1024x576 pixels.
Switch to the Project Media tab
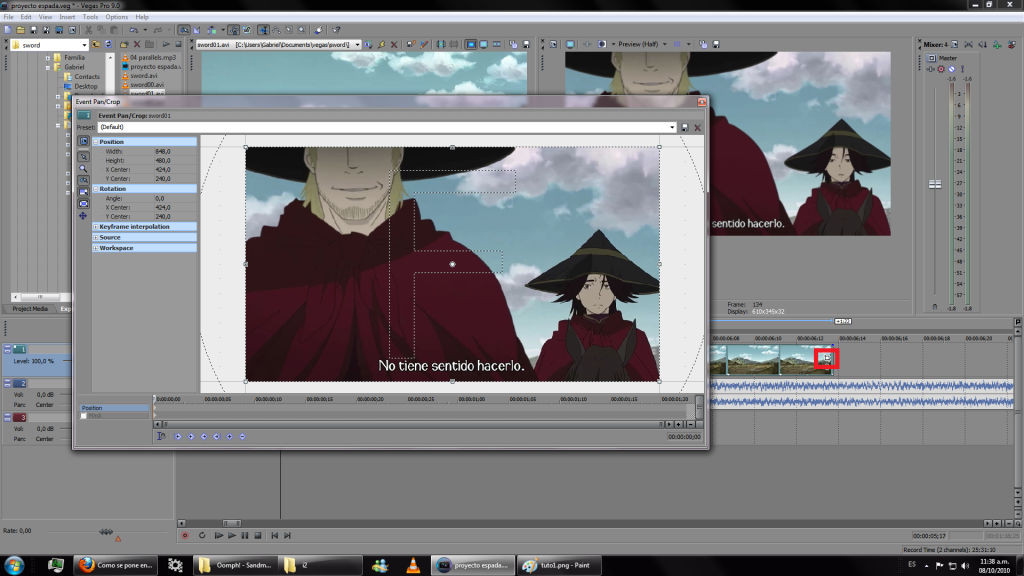tap(30, 309)
